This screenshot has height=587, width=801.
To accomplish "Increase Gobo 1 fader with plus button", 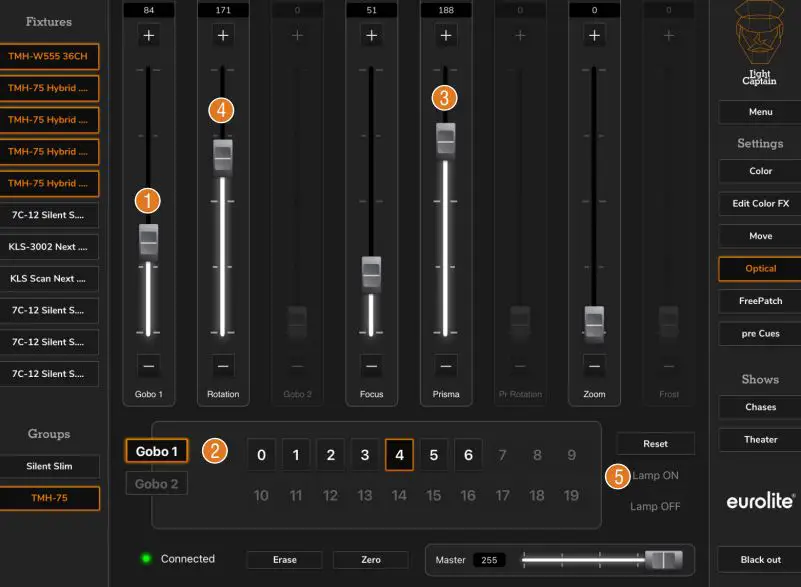I will click(x=149, y=35).
